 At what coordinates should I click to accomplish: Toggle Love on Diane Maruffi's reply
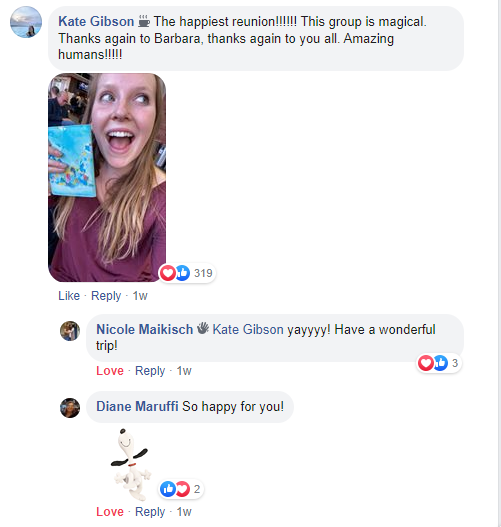tap(110, 512)
